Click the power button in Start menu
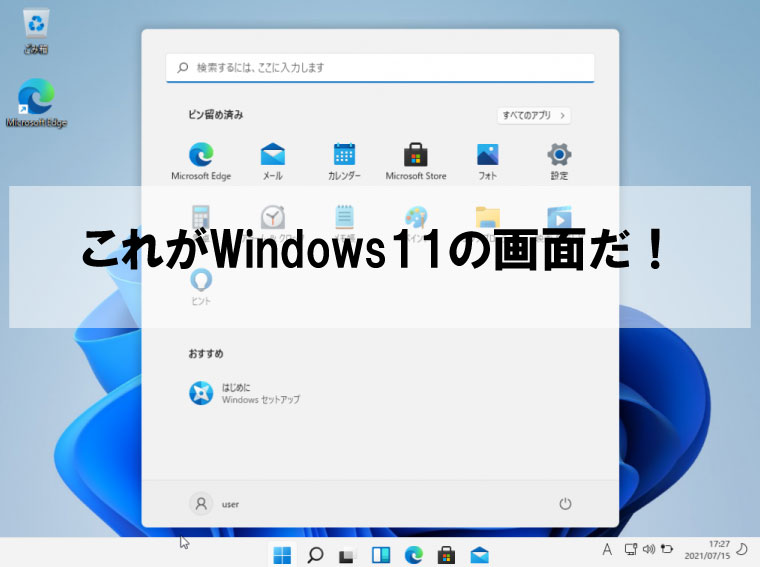This screenshot has width=760, height=567. [565, 504]
